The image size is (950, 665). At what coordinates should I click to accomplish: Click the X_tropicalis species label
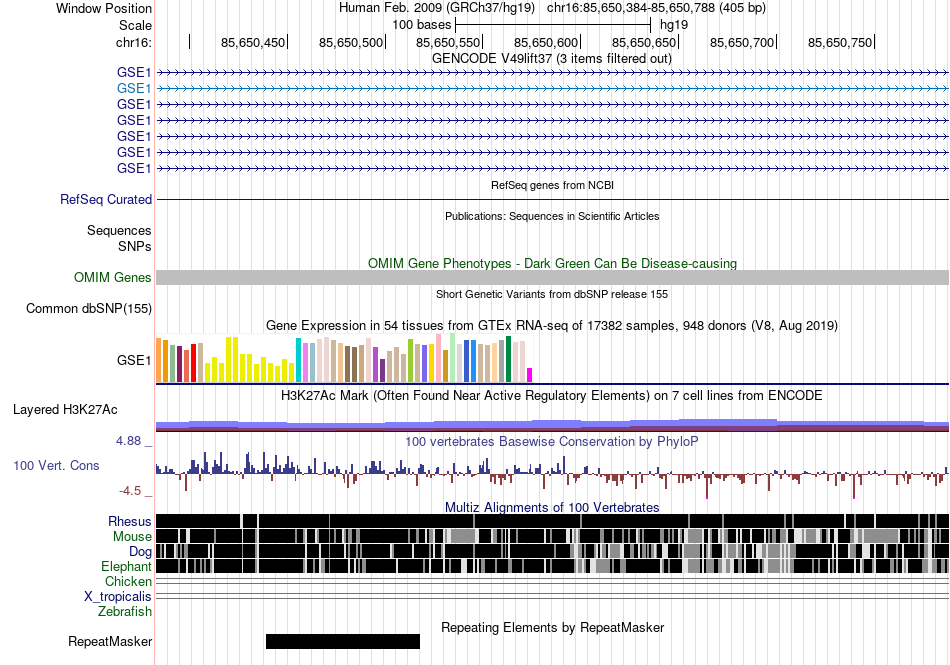tap(118, 597)
